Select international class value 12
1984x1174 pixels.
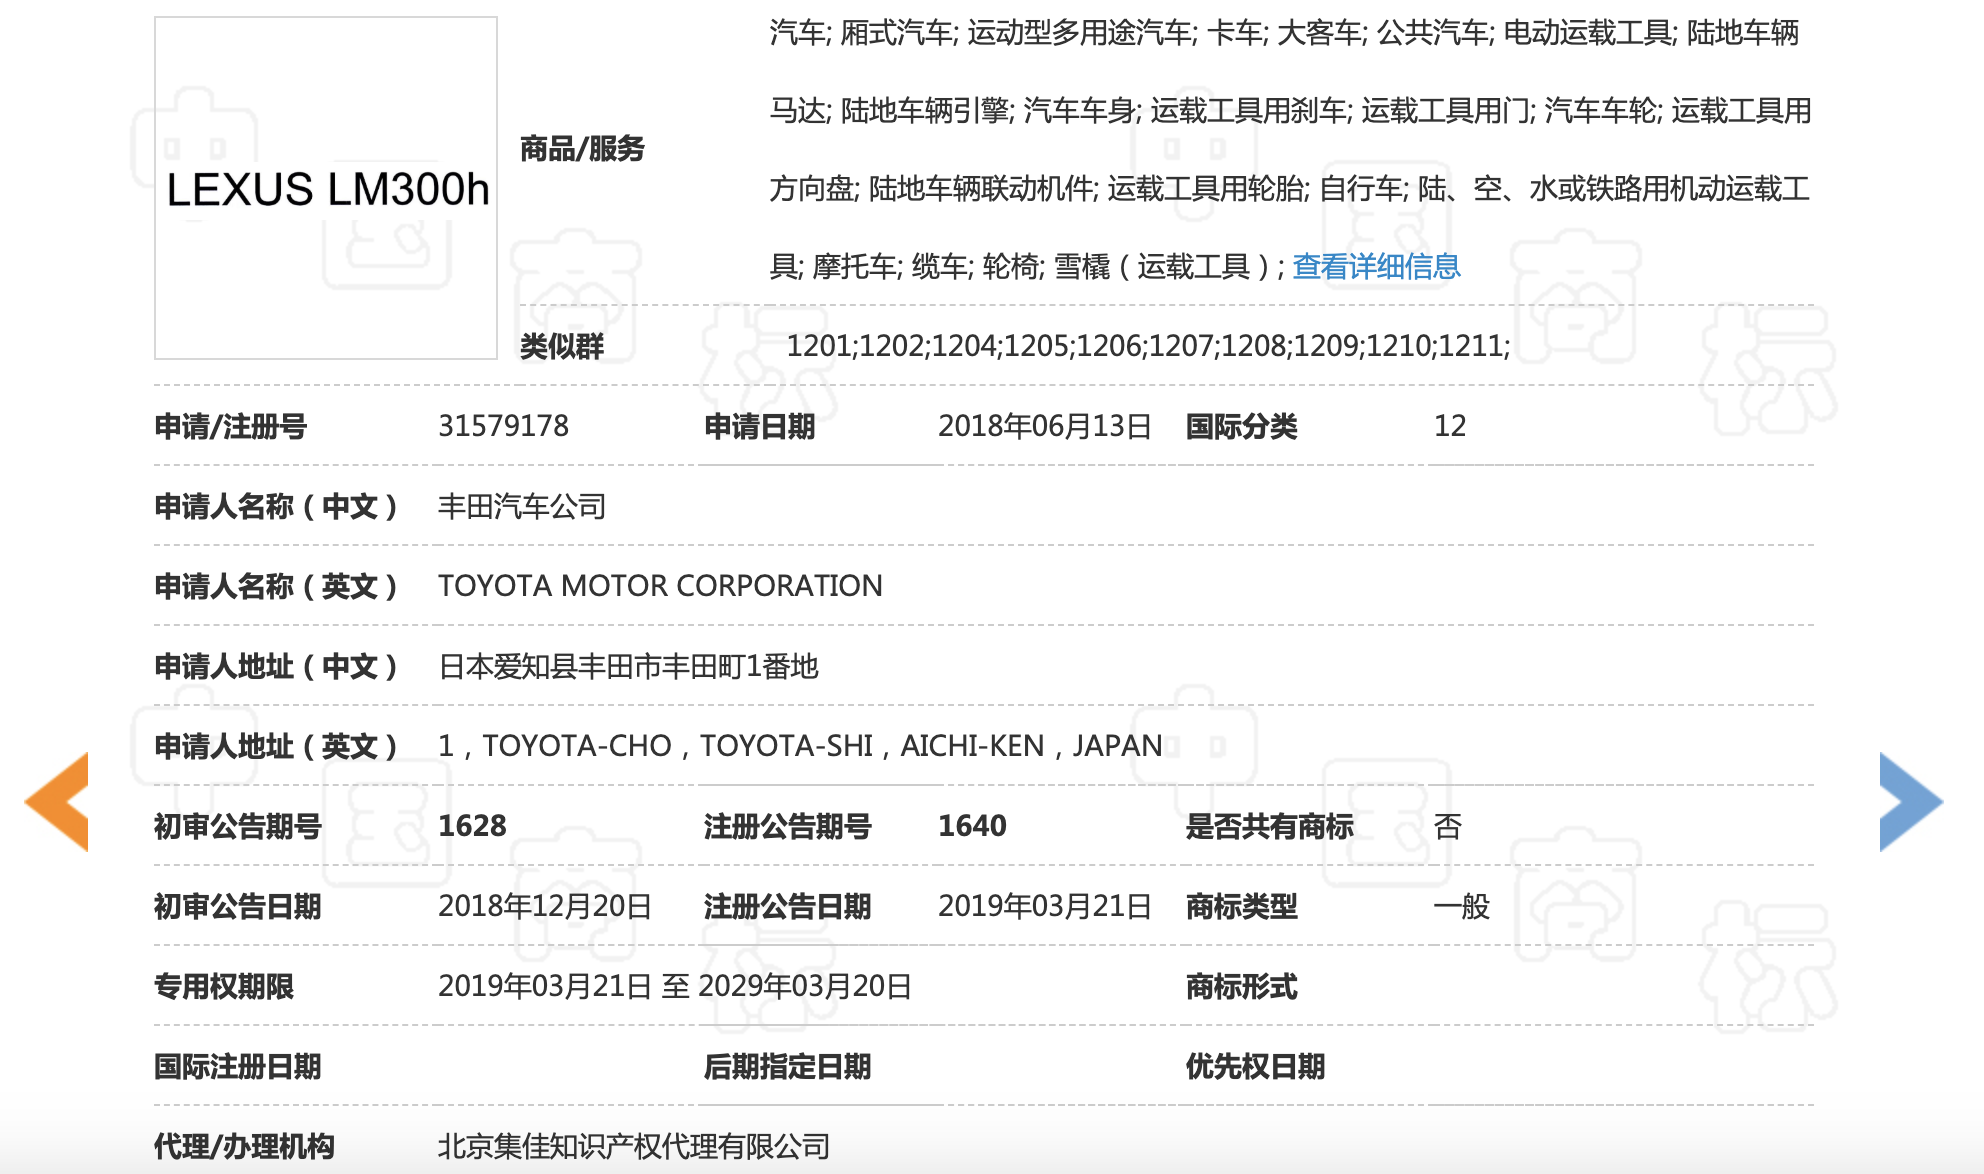pyautogui.click(x=1450, y=426)
